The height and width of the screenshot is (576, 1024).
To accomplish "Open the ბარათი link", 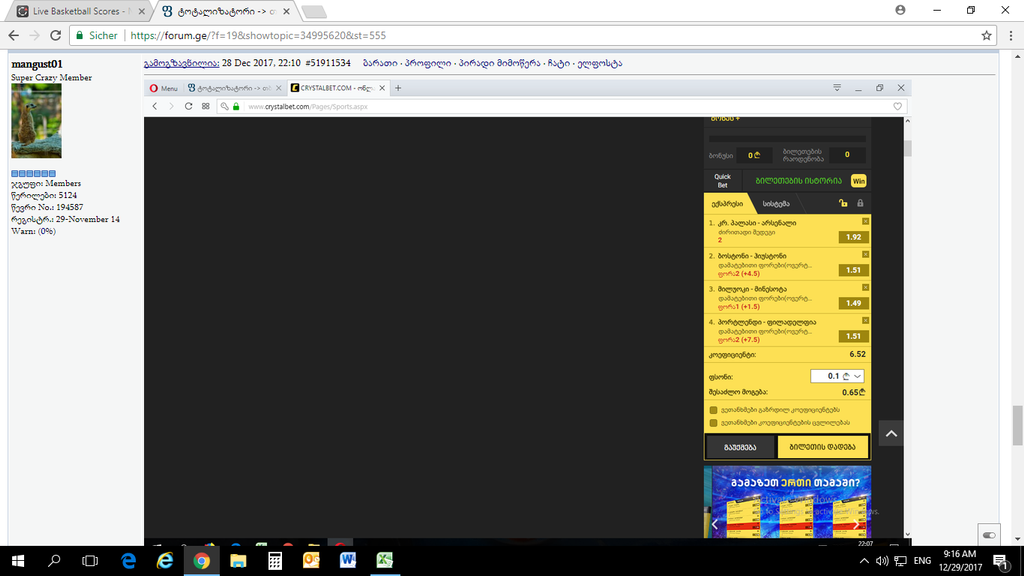I will click(x=380, y=63).
